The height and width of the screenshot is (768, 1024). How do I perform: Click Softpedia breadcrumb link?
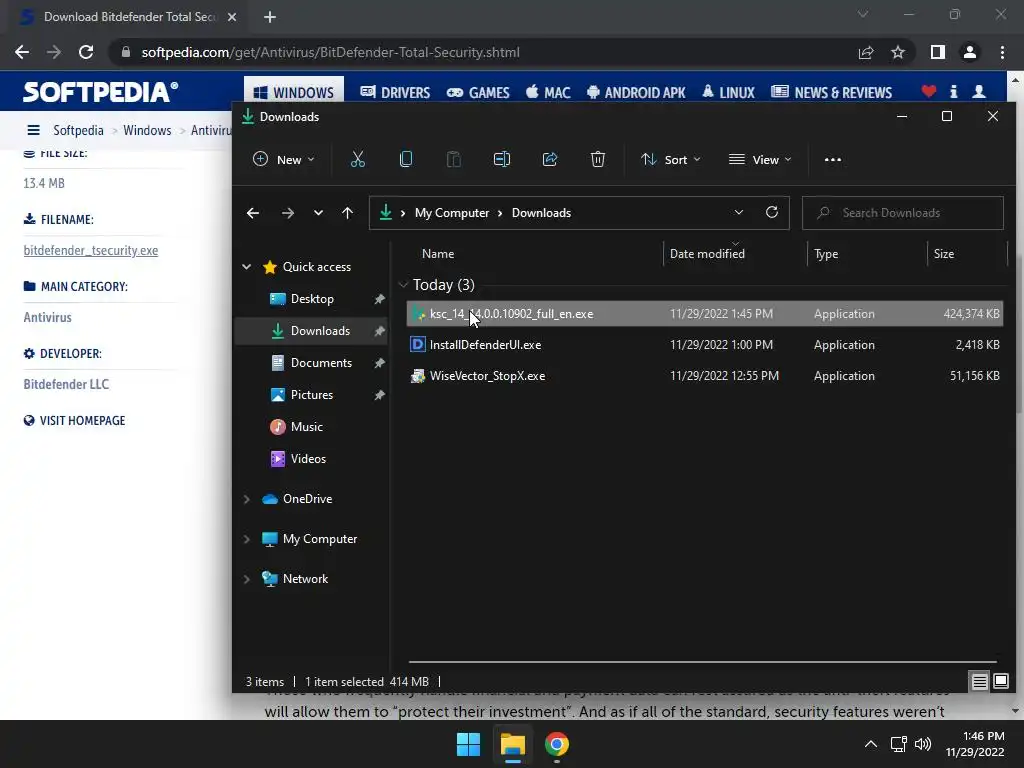click(78, 130)
